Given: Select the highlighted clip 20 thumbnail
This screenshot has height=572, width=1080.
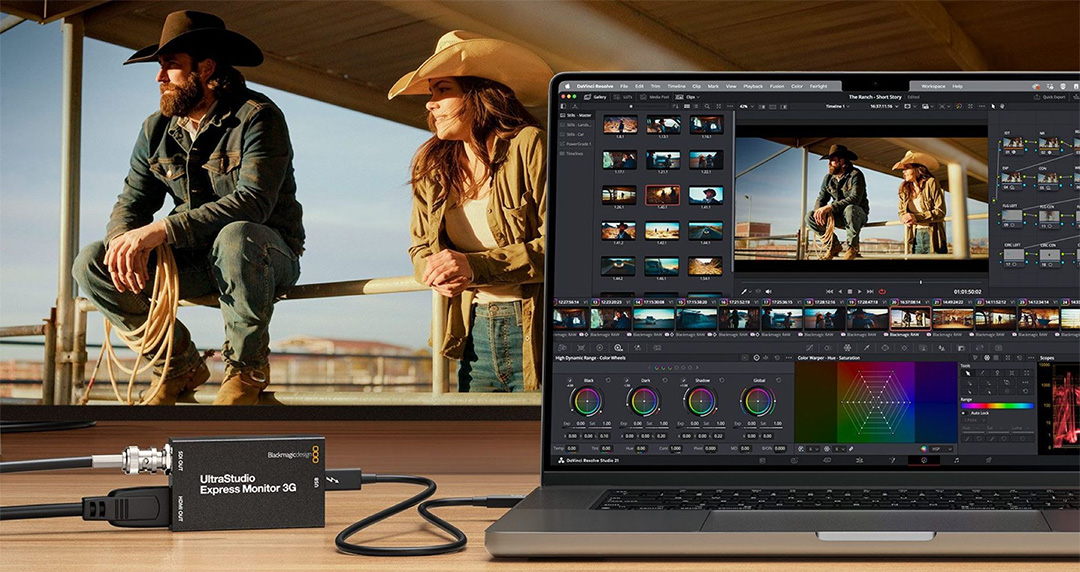Looking at the screenshot, I should click(910, 318).
